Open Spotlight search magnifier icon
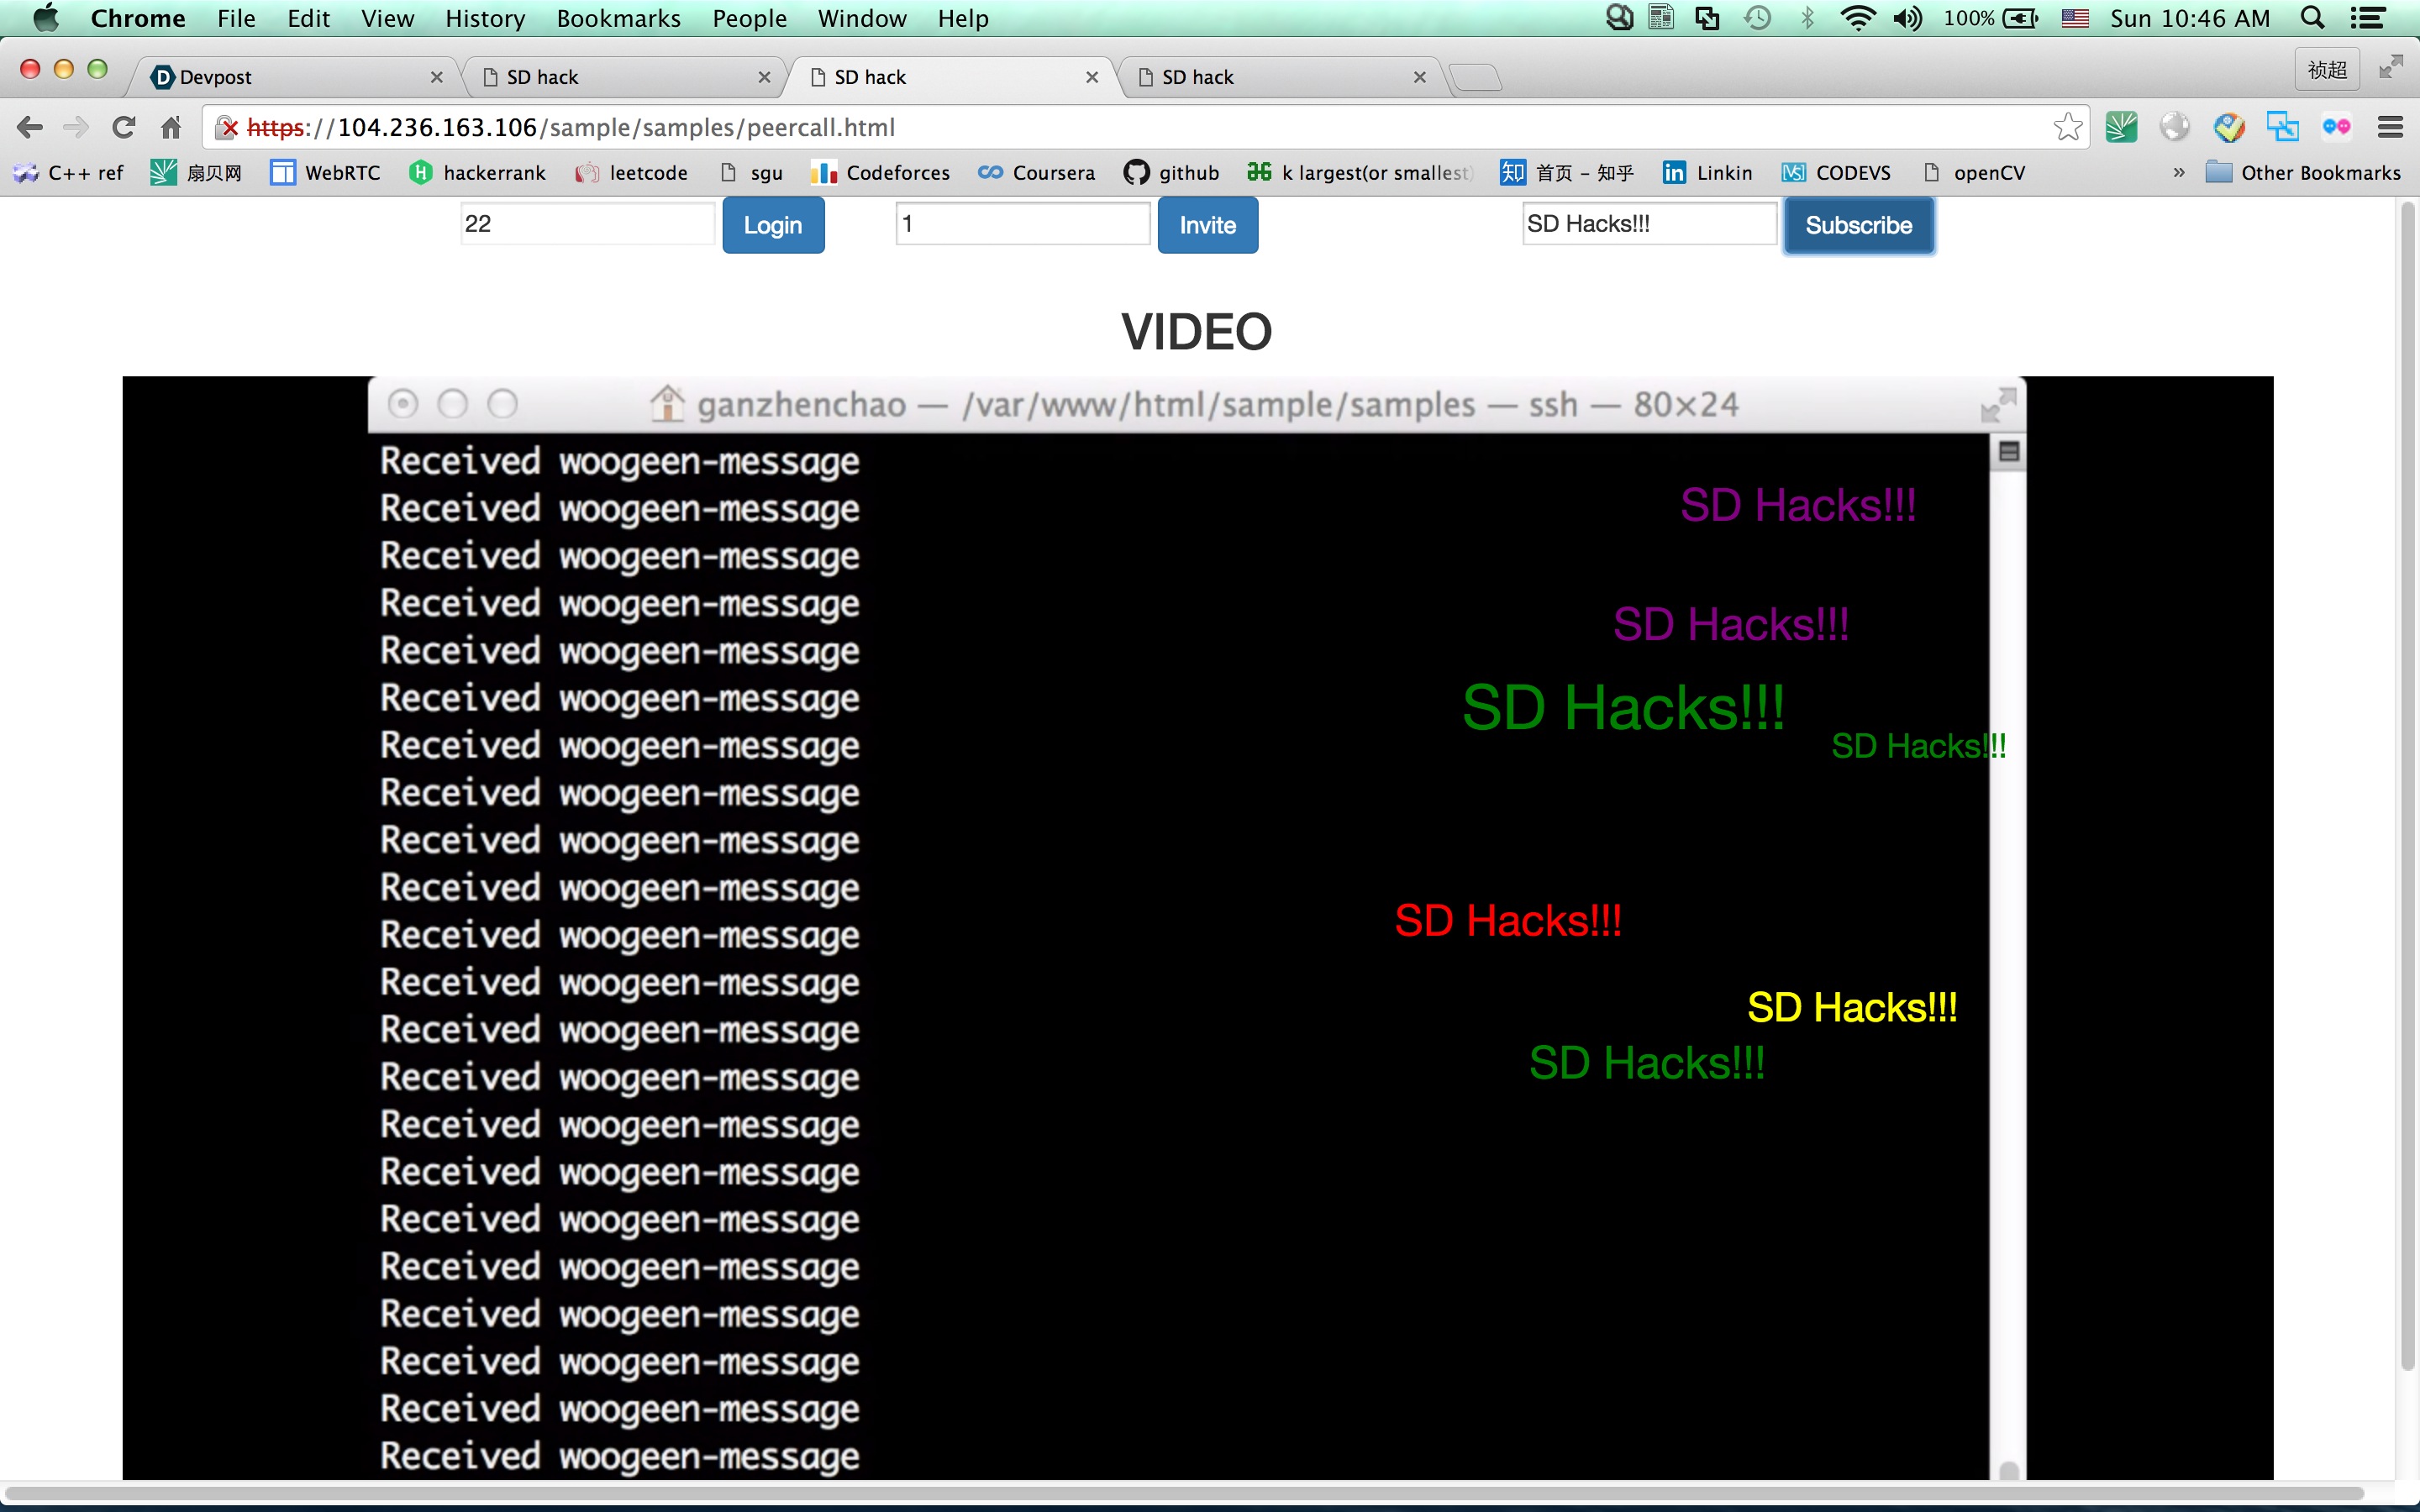The height and width of the screenshot is (1512, 2420). click(x=2313, y=18)
